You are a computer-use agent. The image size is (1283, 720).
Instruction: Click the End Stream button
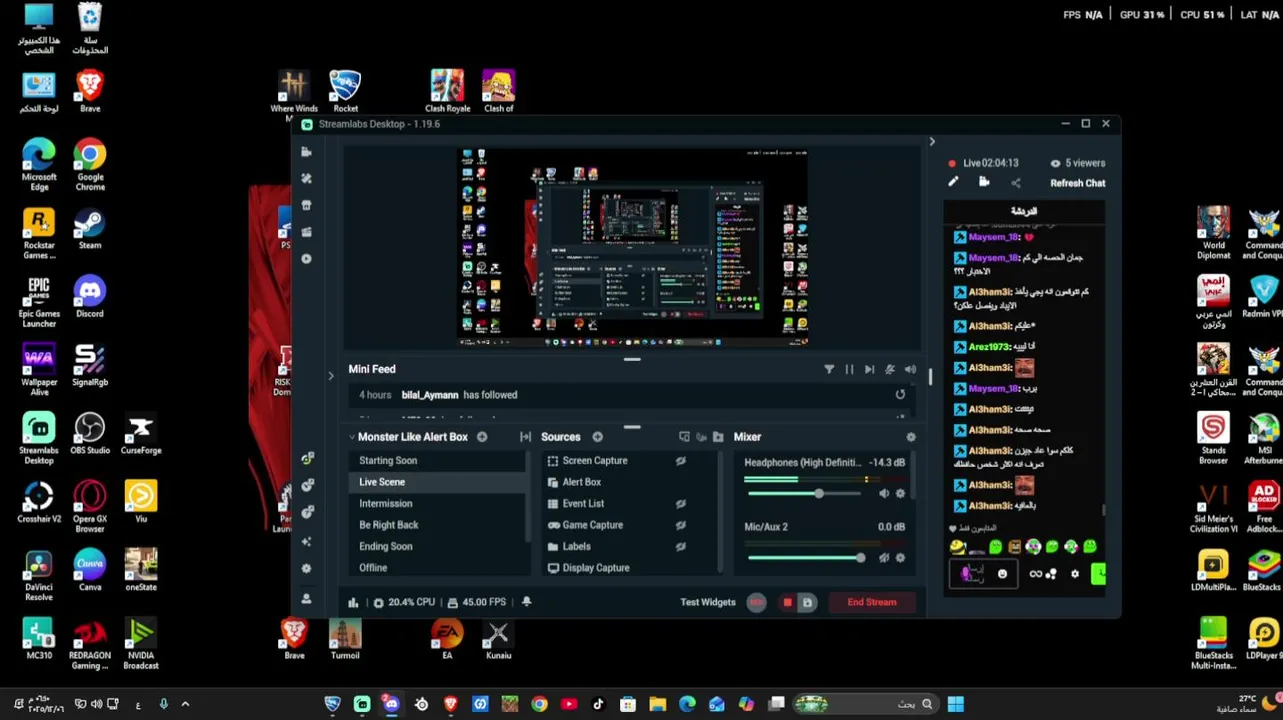872,602
